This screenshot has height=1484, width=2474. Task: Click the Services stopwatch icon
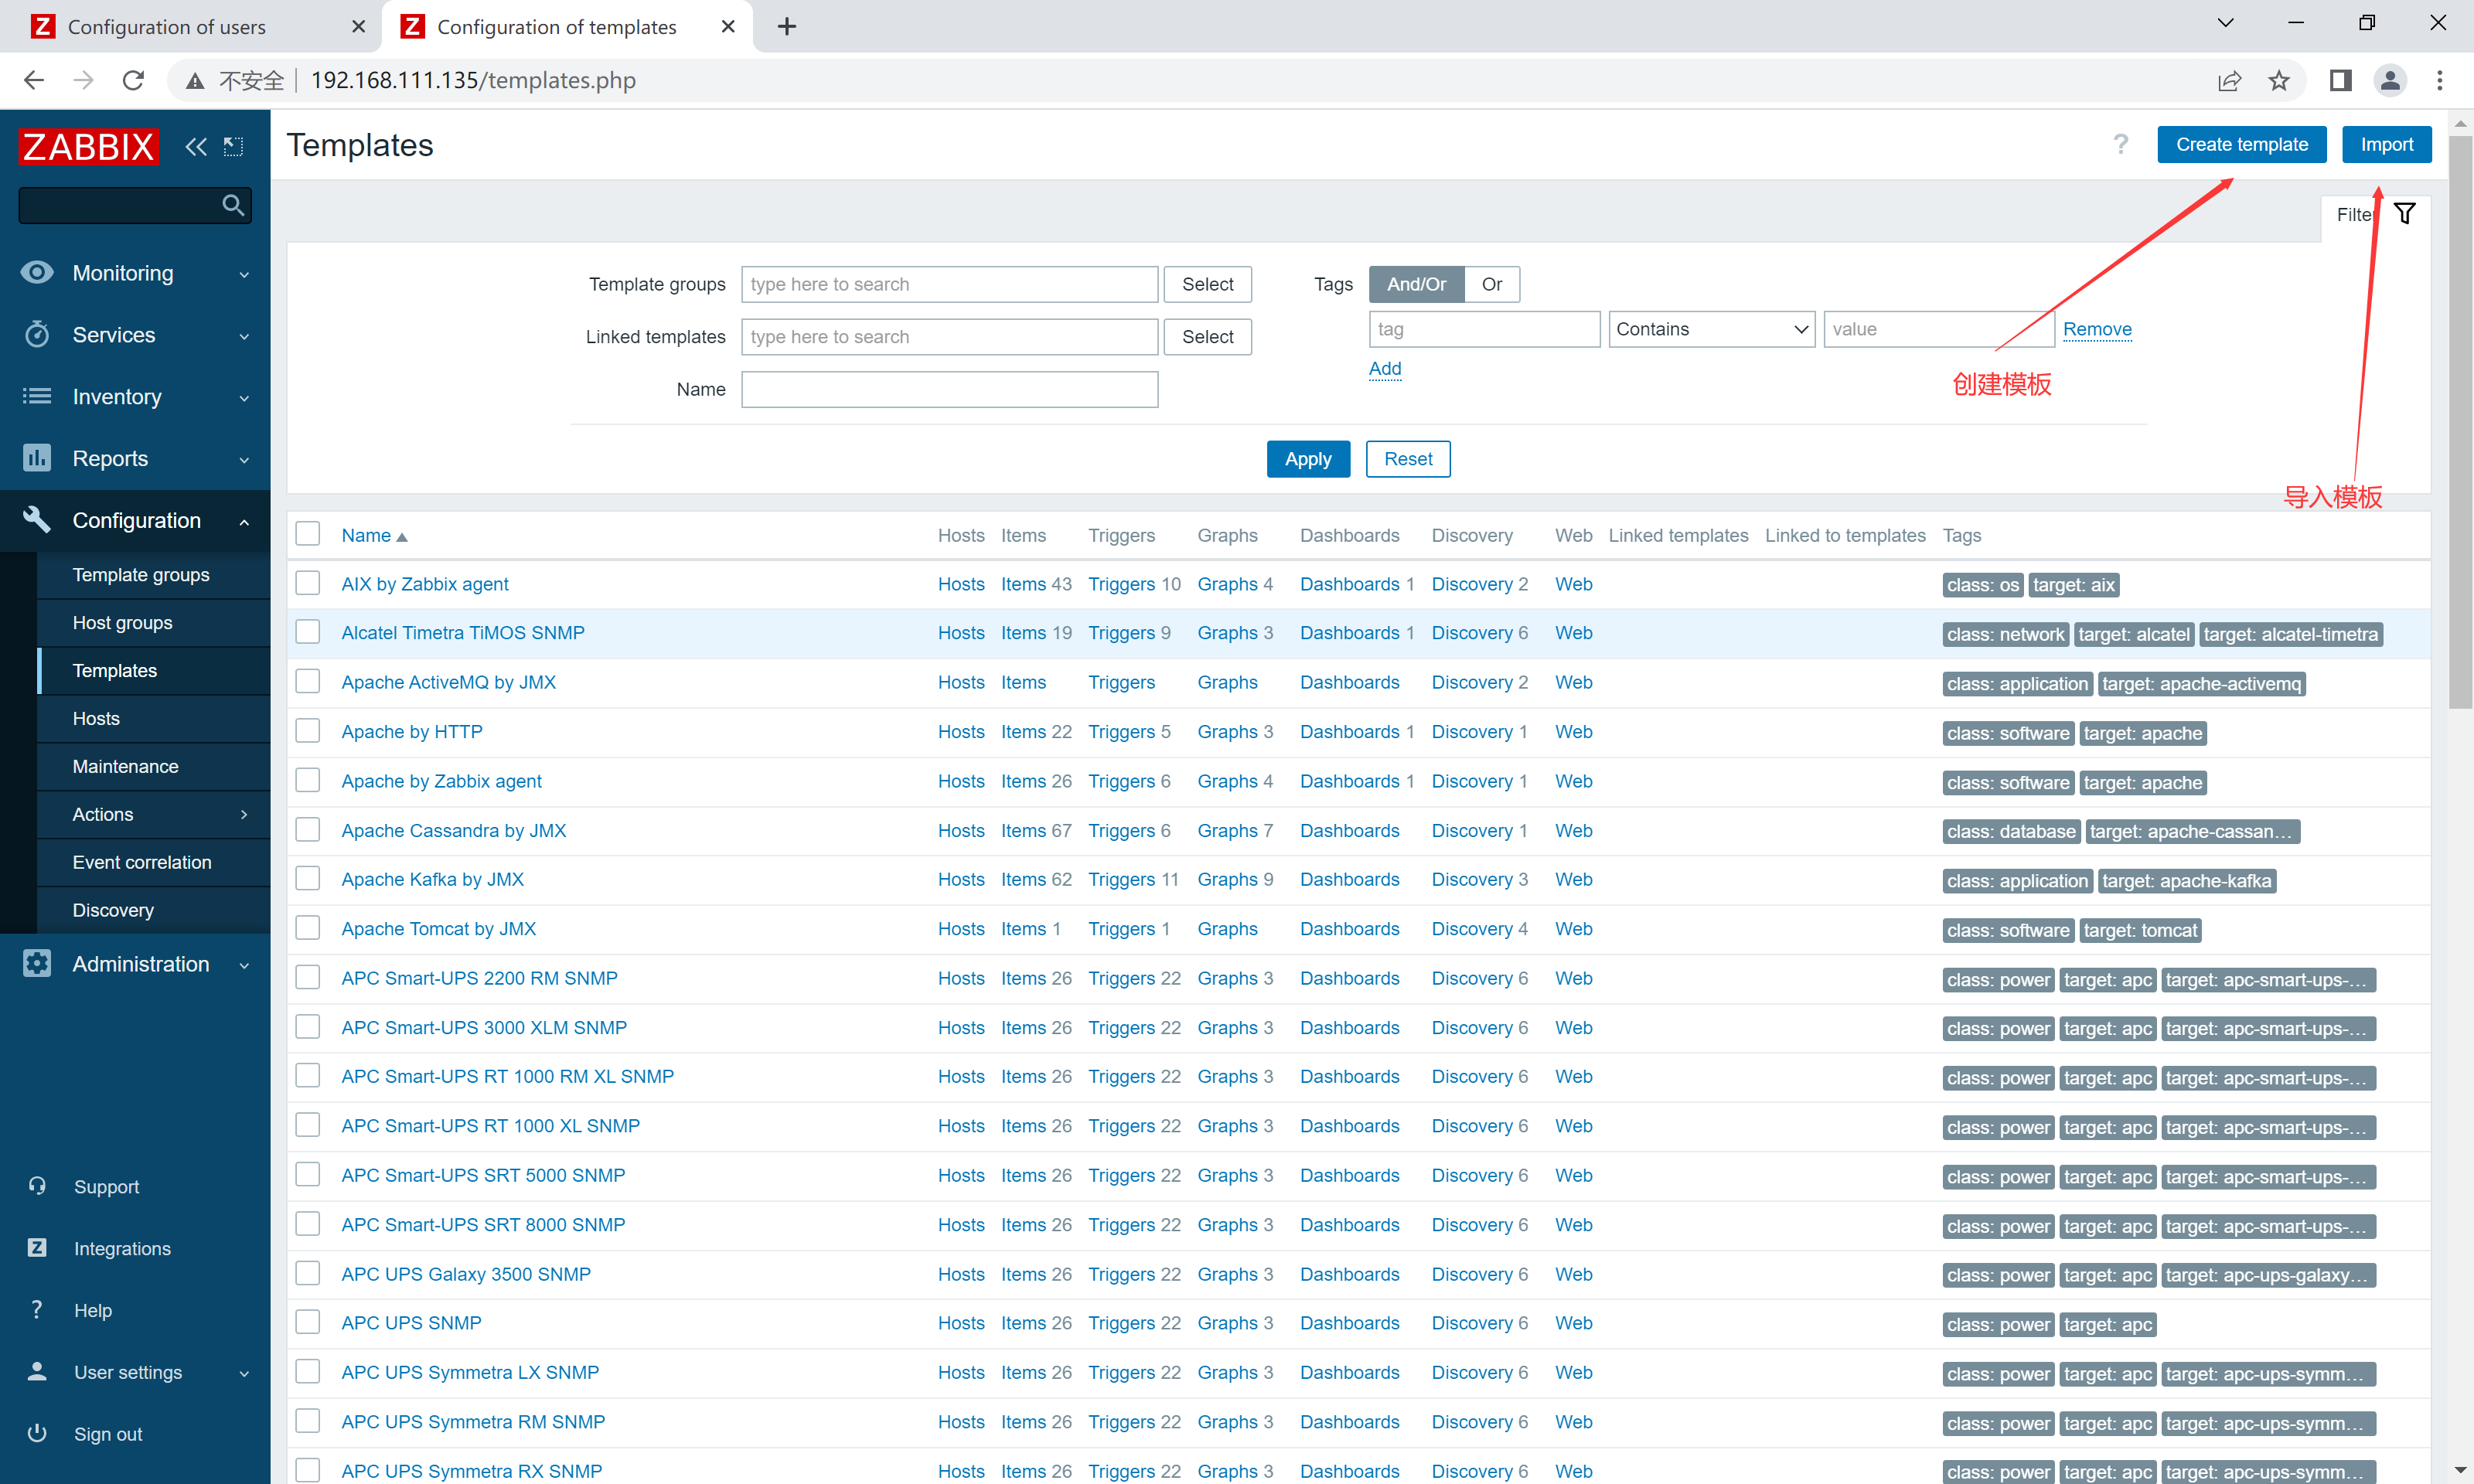(37, 334)
